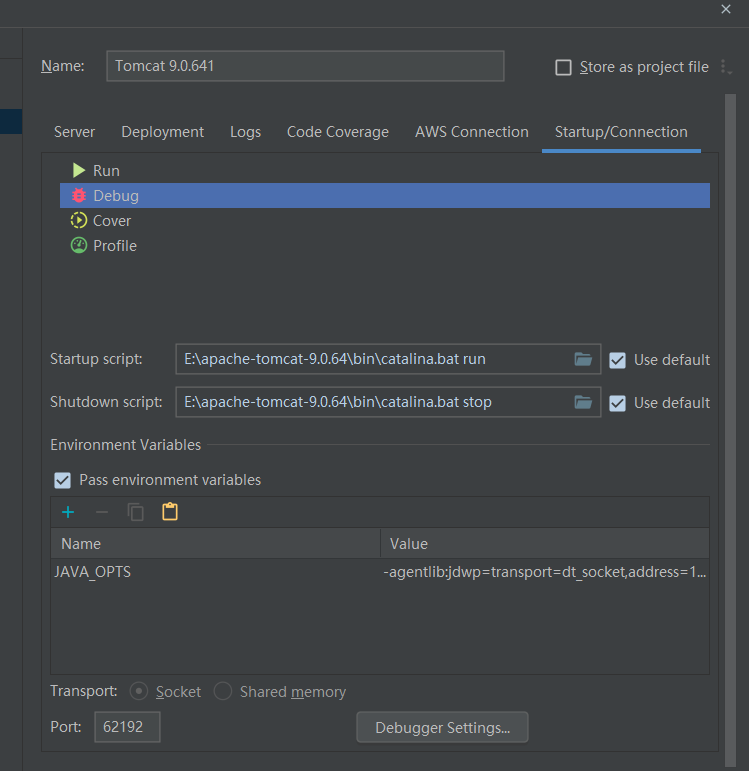Paste environment variables from clipboard

tap(170, 512)
